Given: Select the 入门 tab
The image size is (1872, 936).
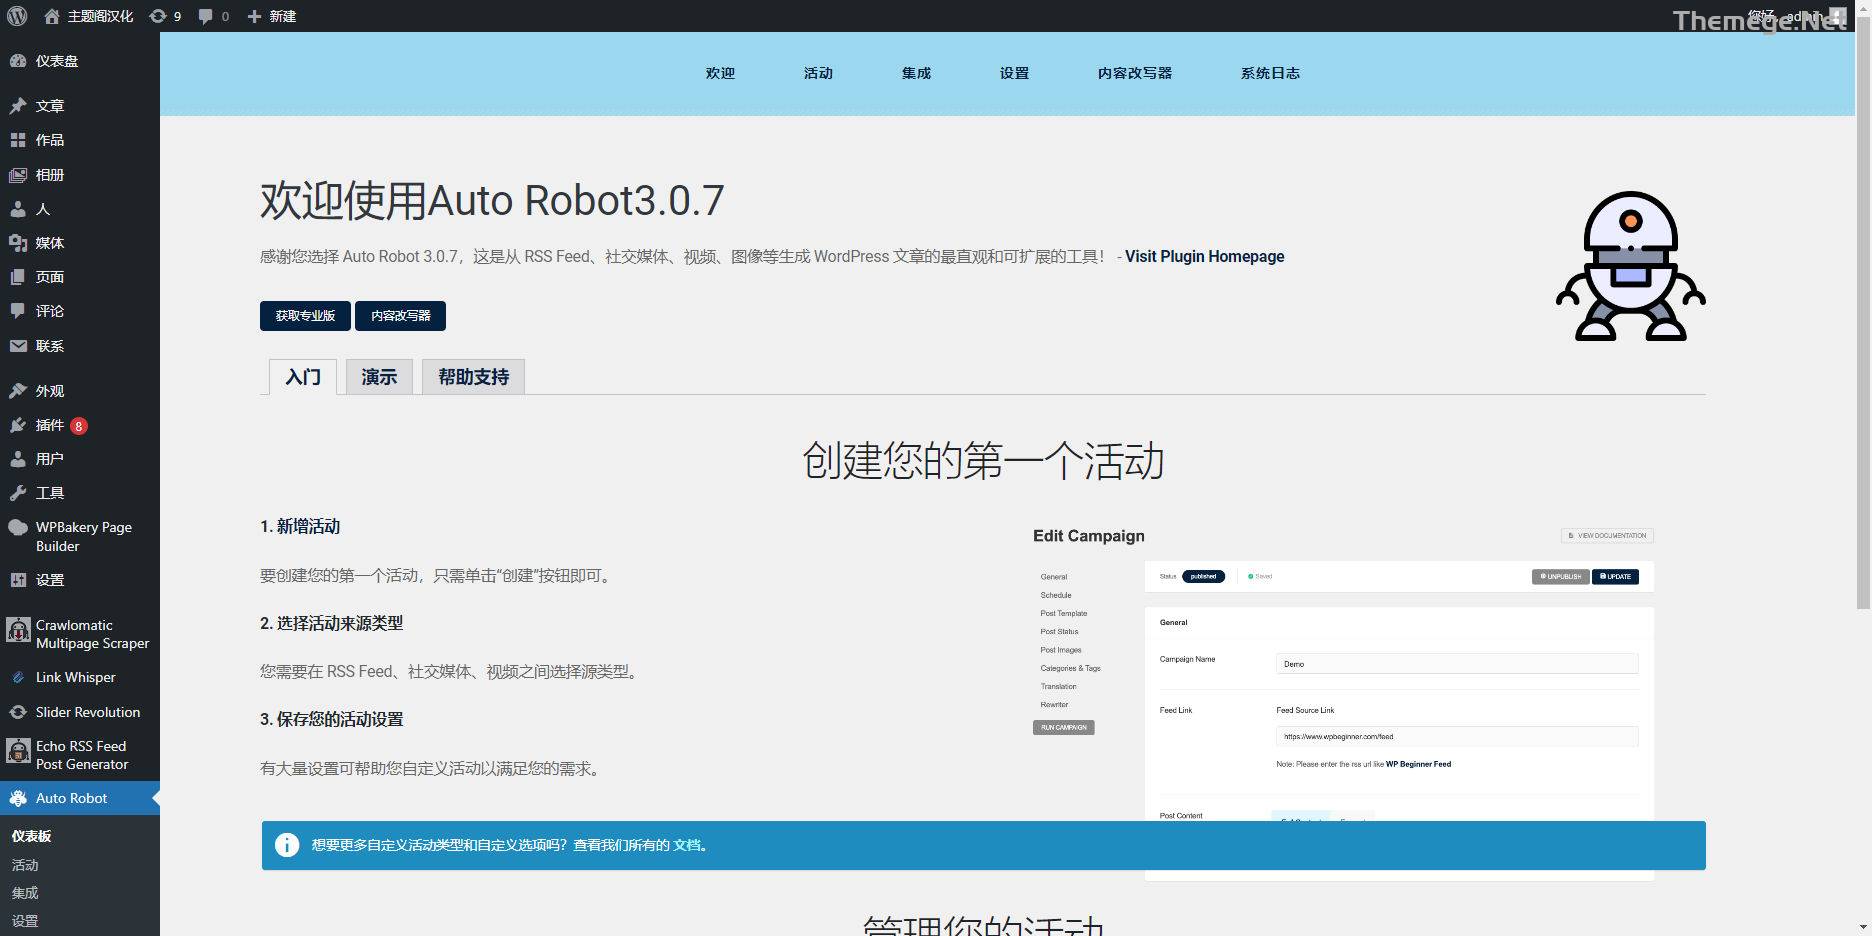Looking at the screenshot, I should point(303,377).
